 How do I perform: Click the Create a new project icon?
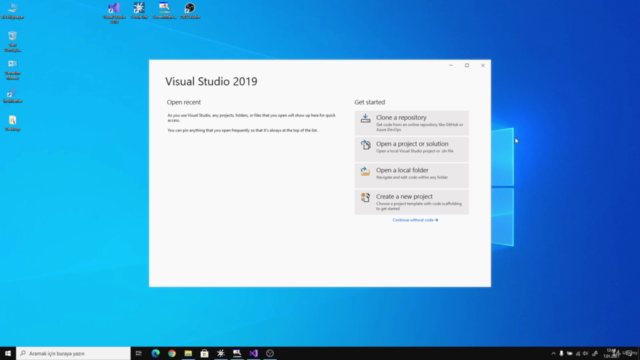(x=365, y=198)
